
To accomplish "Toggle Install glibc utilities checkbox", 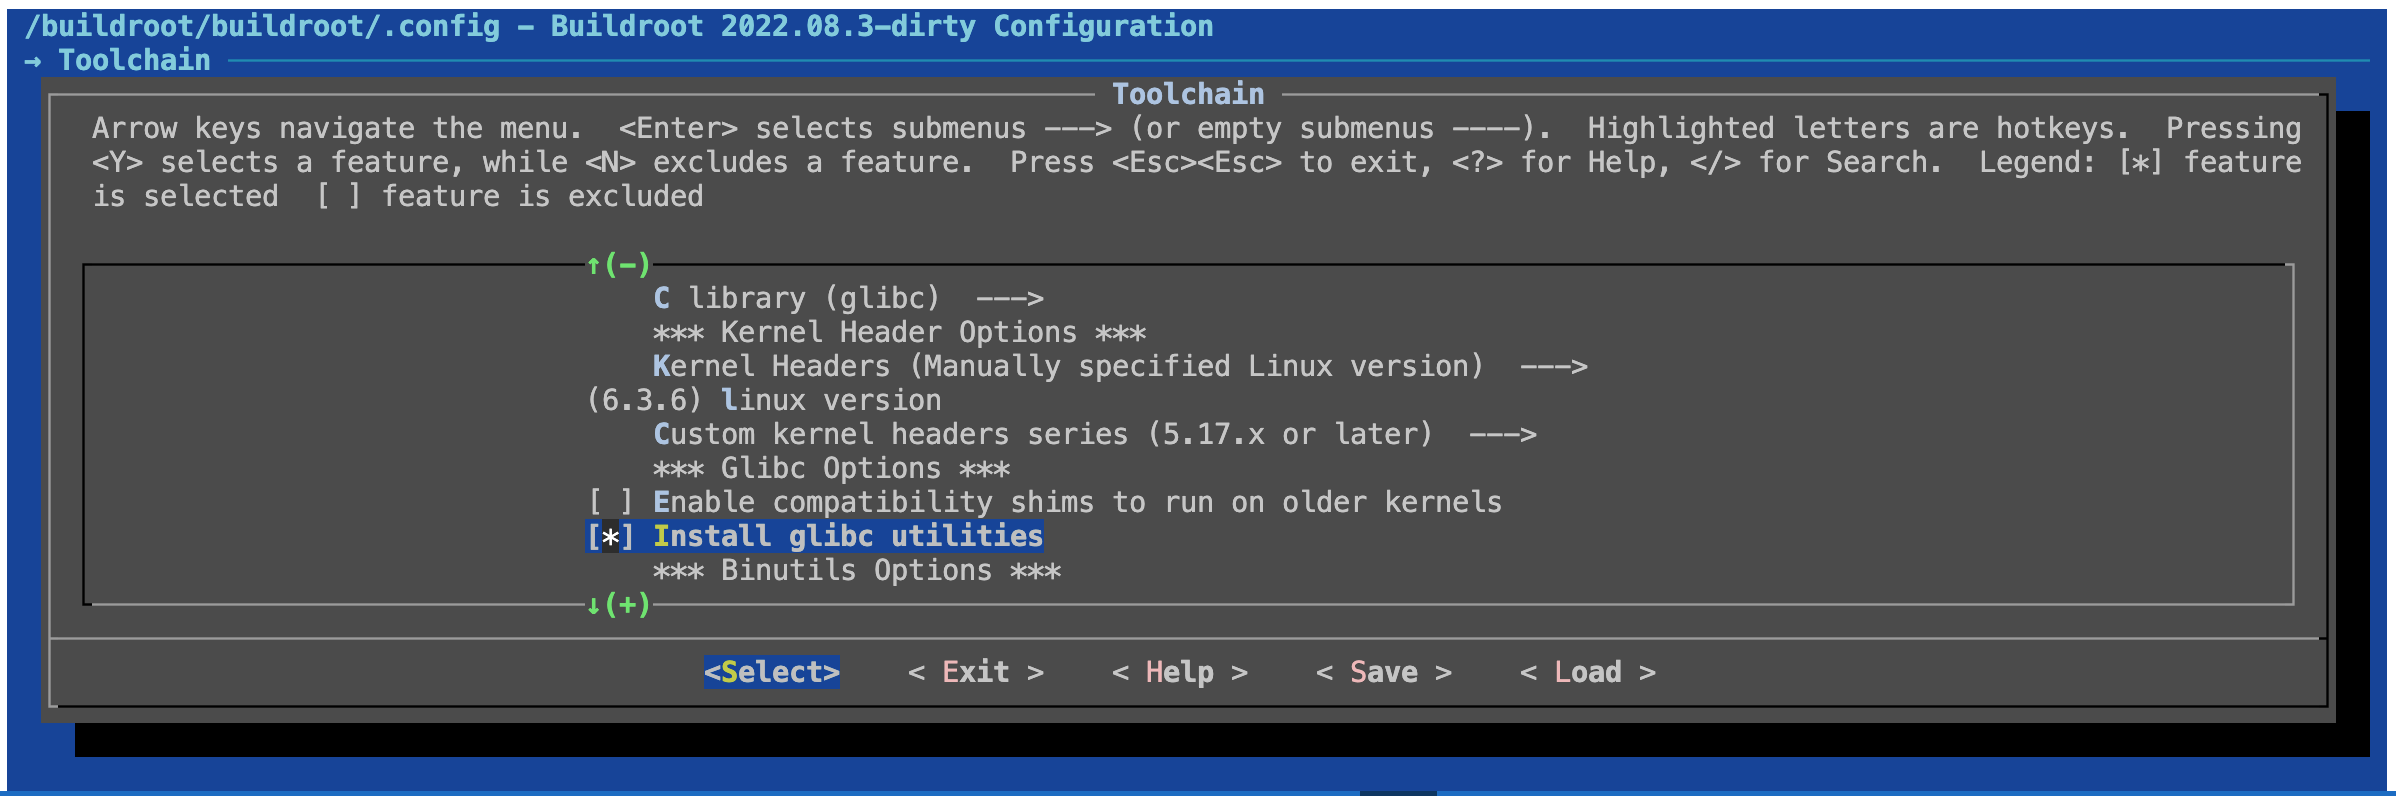I will 610,537.
